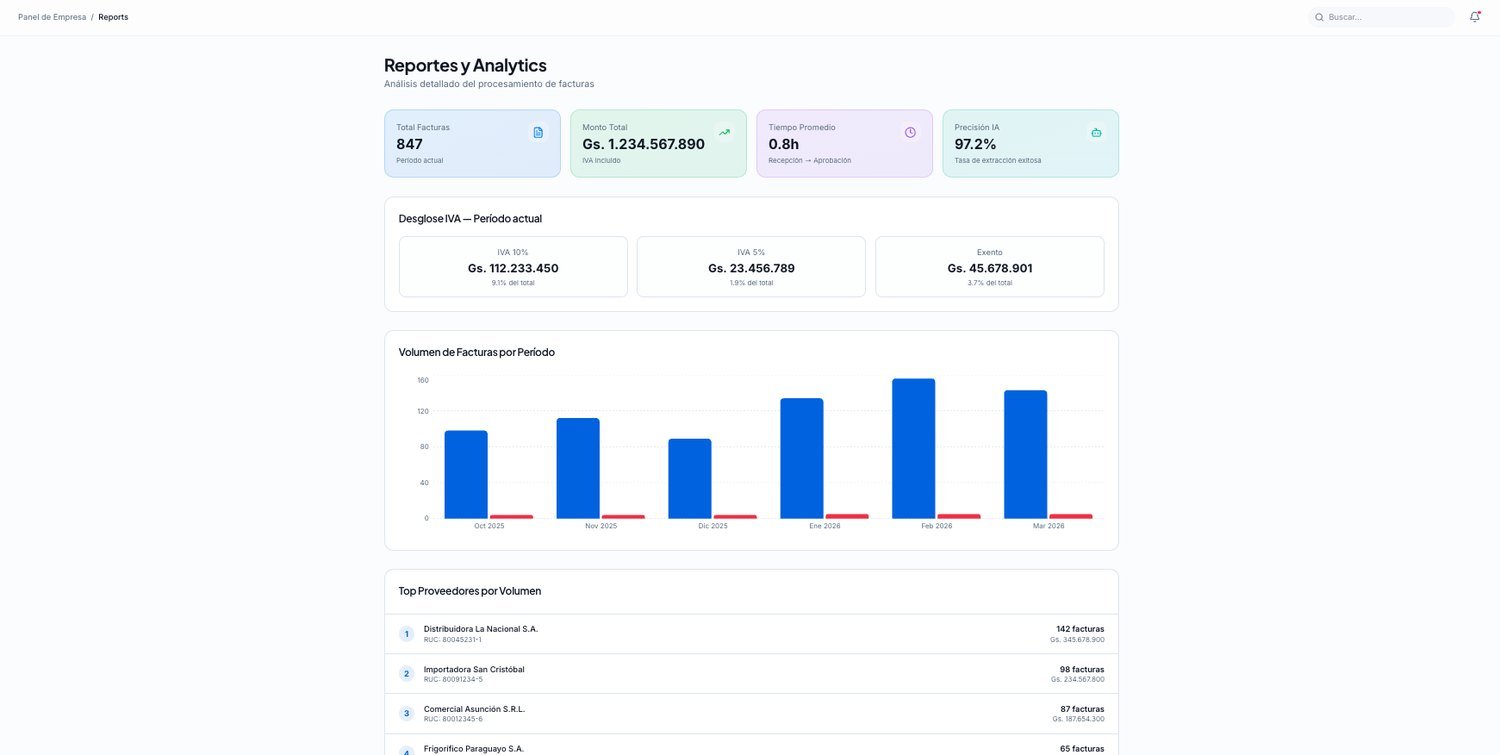Screen dimensions: 1500x755
Task: Click the 'Feb 2026' axis label
Action: click(x=937, y=526)
